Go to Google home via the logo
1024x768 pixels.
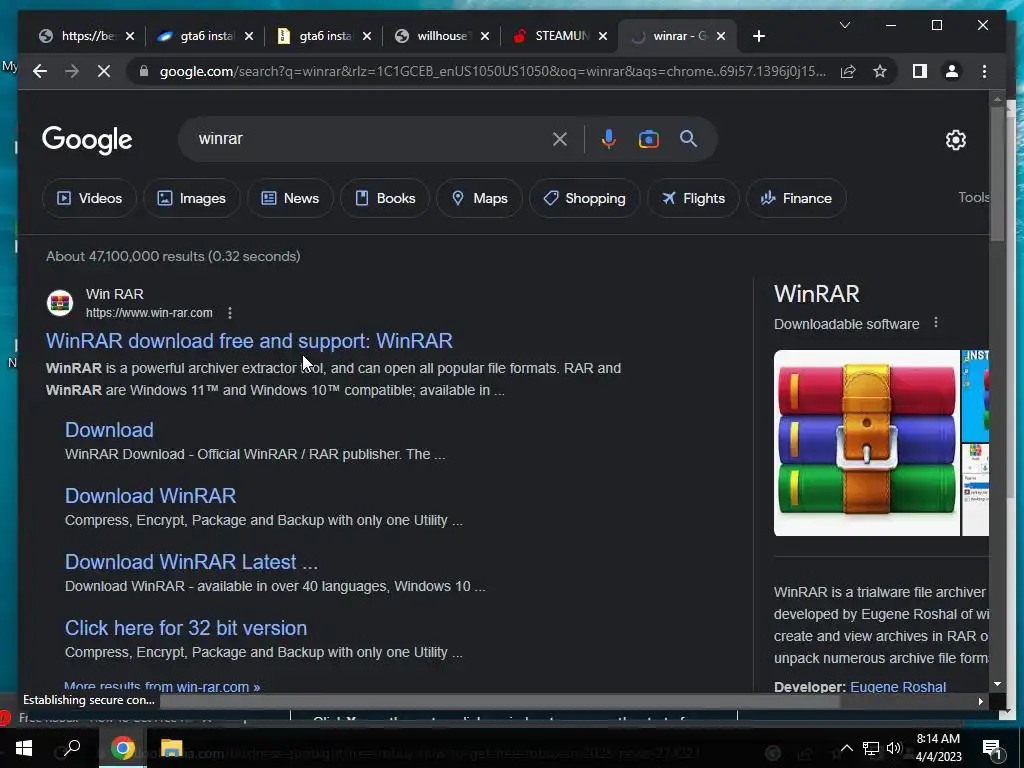[87, 140]
